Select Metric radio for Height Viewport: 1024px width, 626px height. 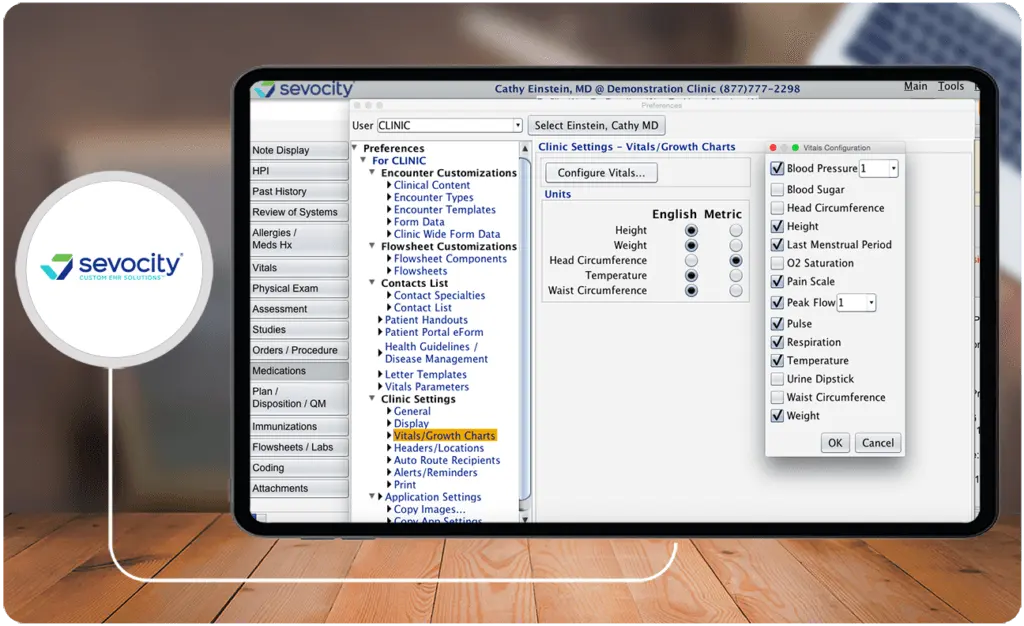click(736, 230)
